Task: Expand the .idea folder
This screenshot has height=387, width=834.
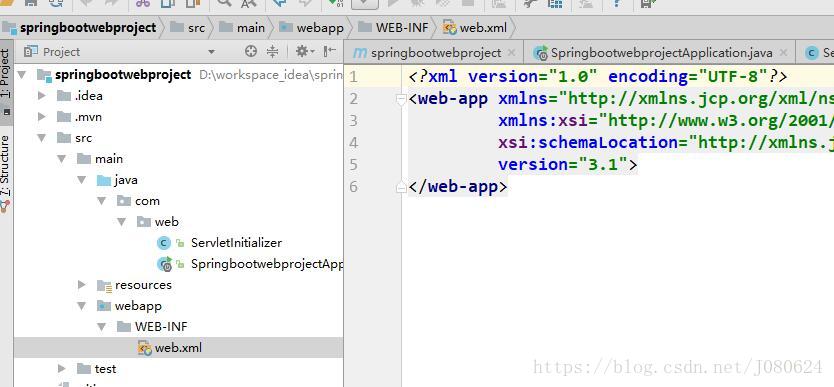Action: (x=42, y=96)
